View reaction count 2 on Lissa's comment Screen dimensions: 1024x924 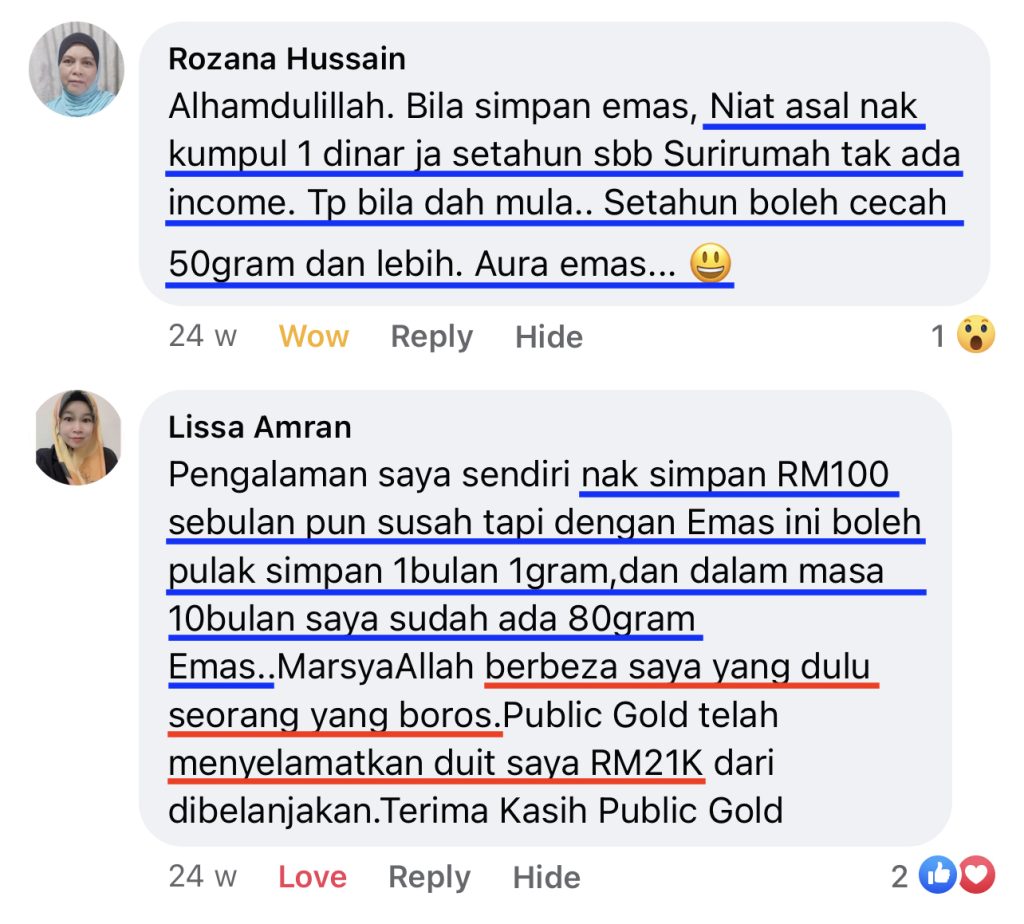[900, 877]
